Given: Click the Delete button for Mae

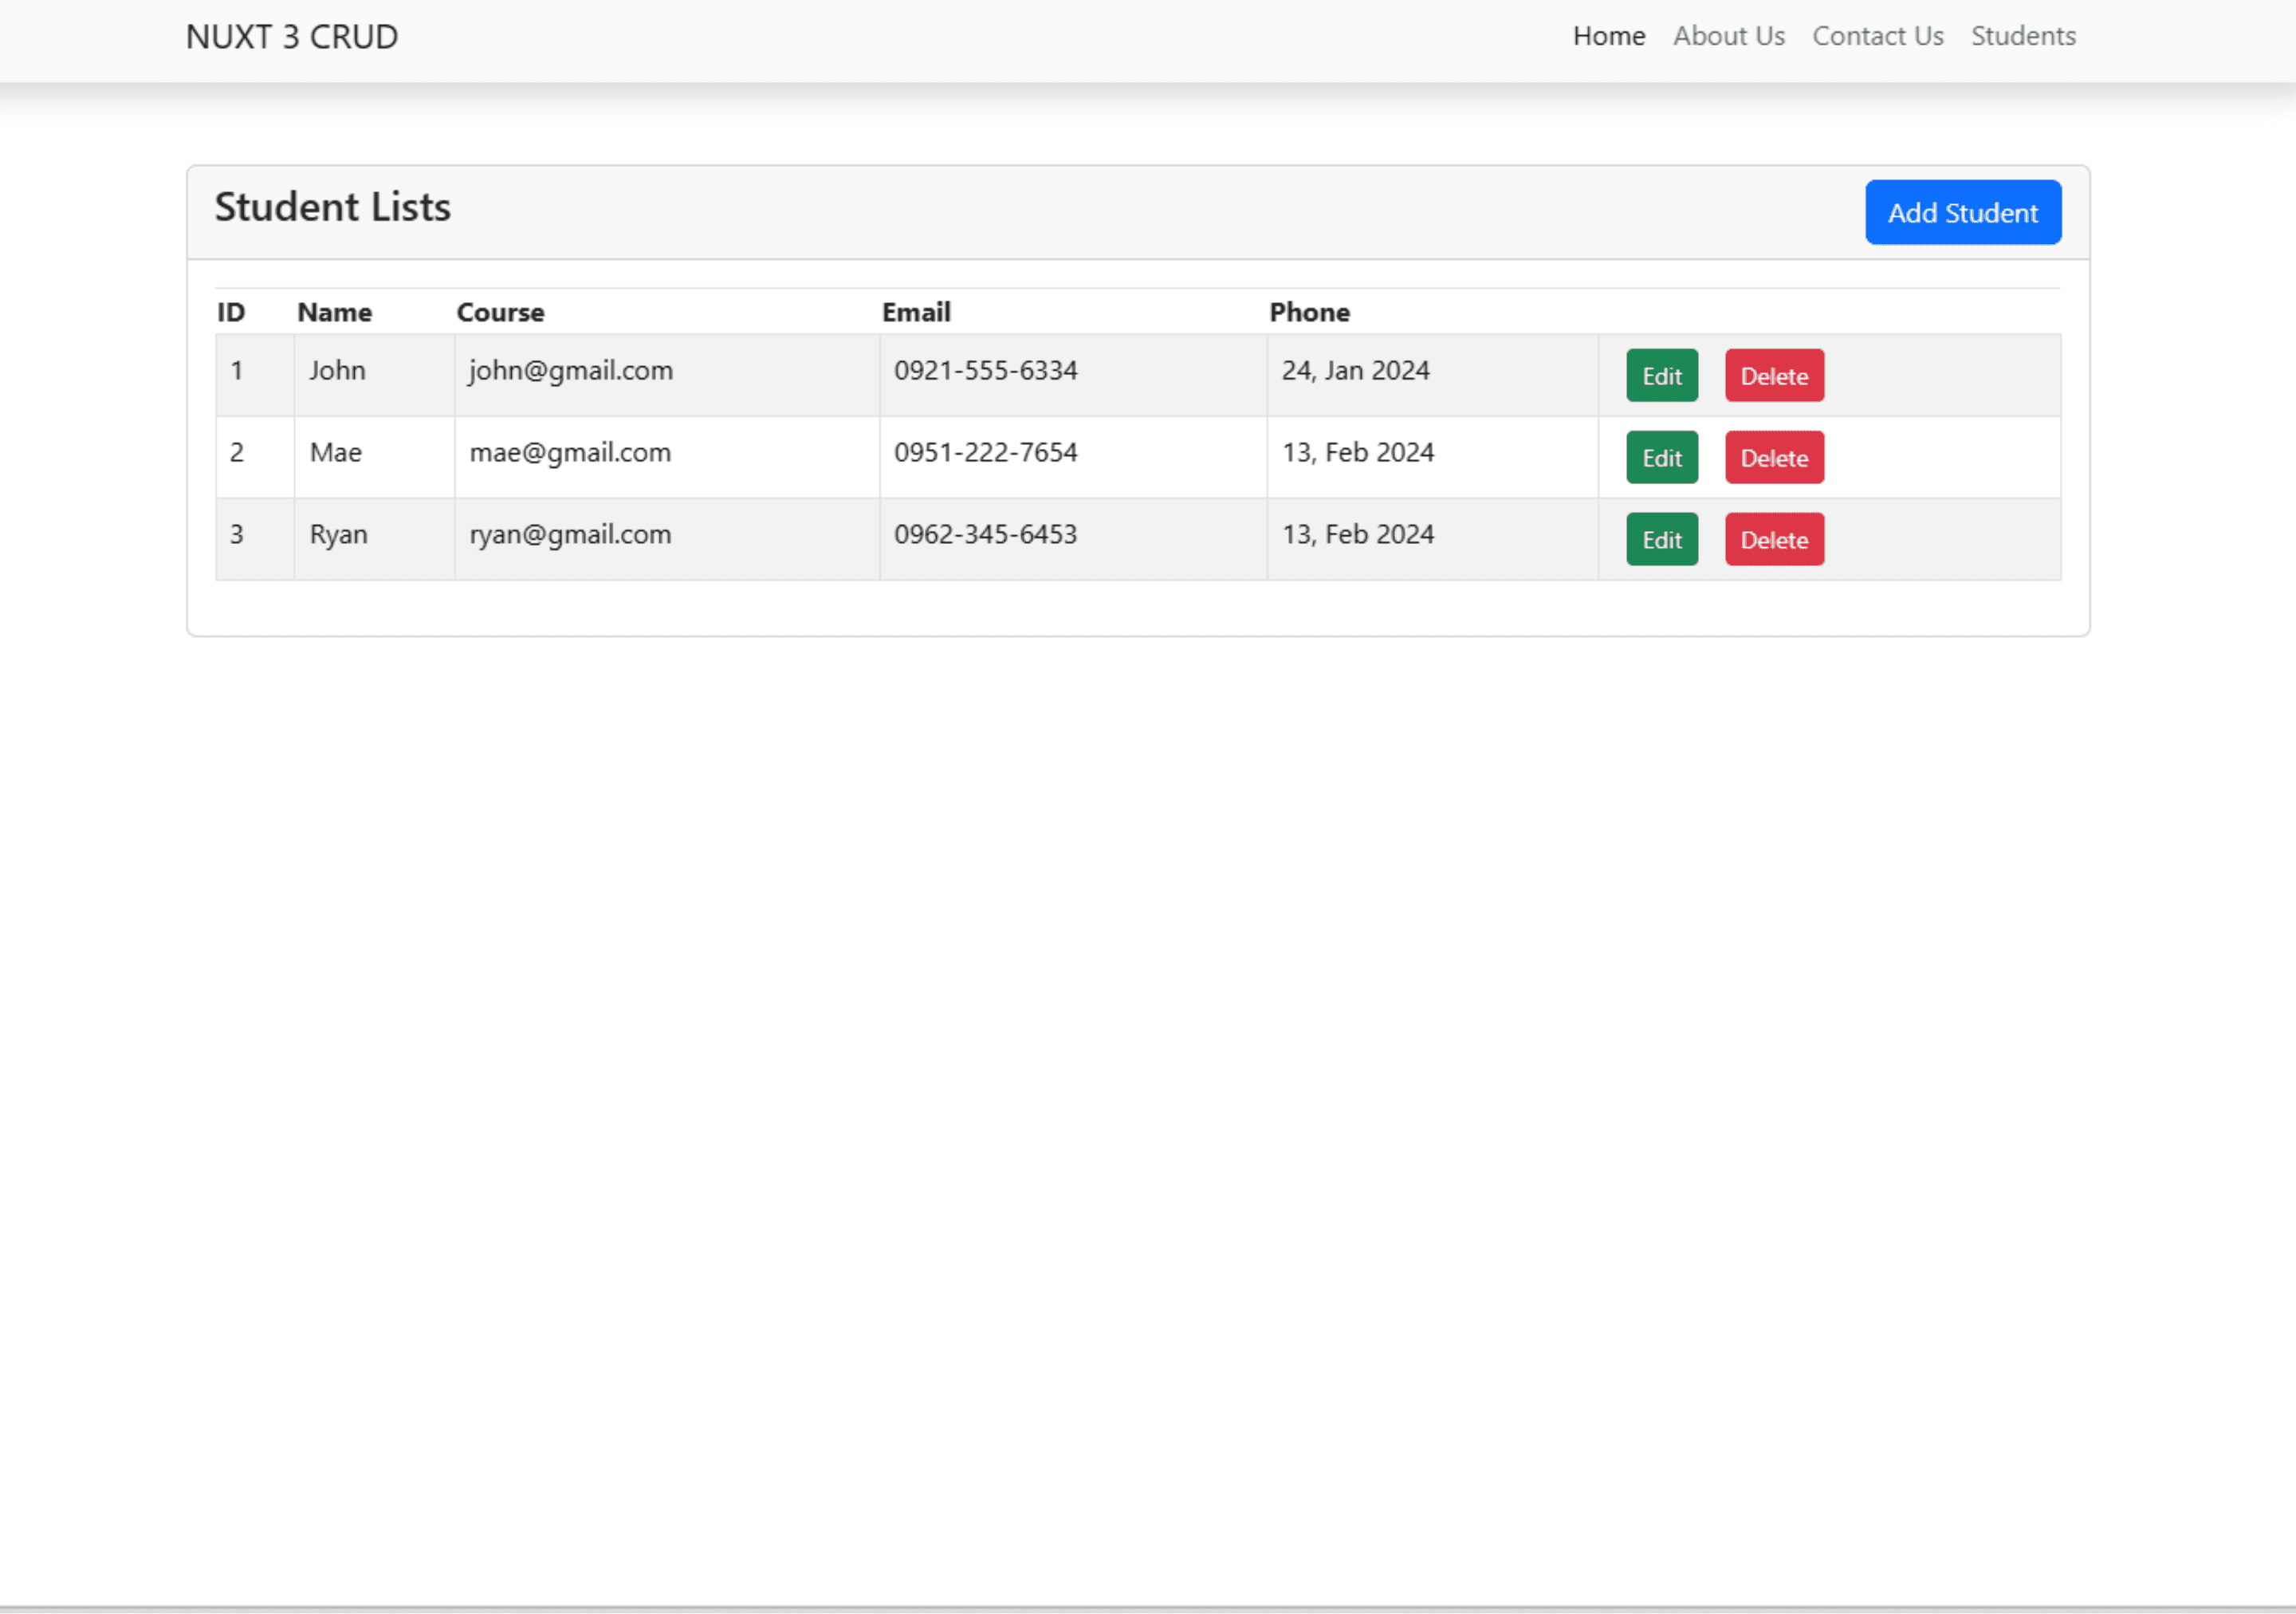Looking at the screenshot, I should point(1774,456).
